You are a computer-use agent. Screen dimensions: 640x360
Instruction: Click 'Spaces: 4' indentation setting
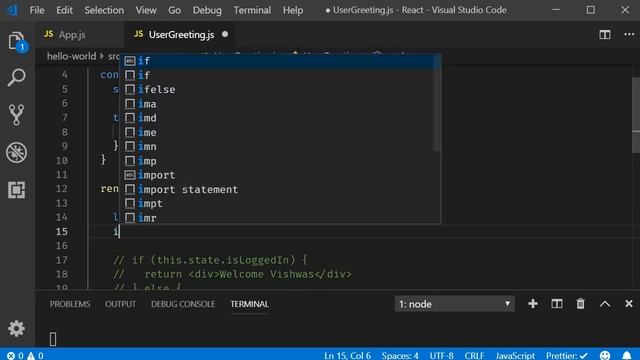[400, 356]
